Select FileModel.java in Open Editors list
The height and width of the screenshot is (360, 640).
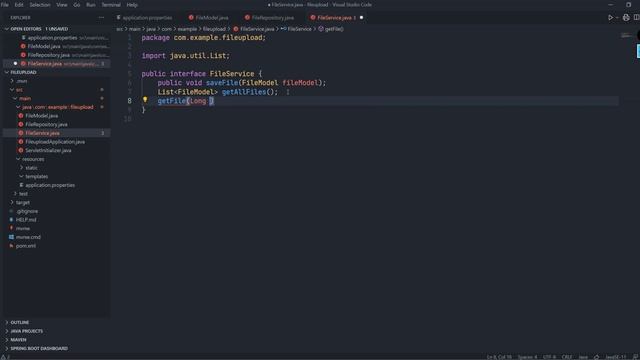[x=56, y=47]
